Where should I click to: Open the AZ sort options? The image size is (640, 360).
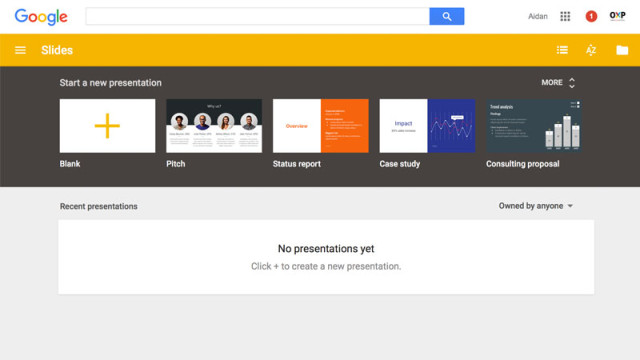591,50
